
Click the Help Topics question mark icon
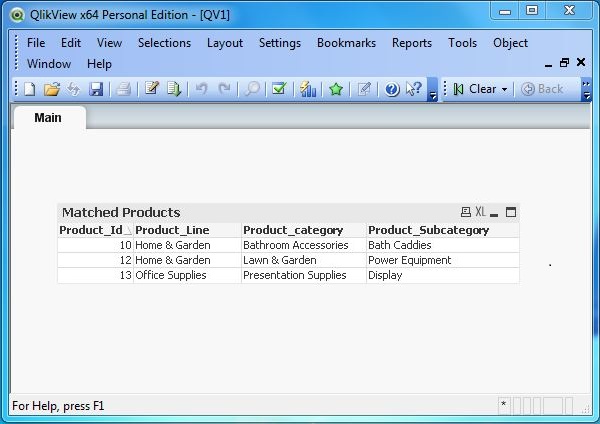click(391, 89)
